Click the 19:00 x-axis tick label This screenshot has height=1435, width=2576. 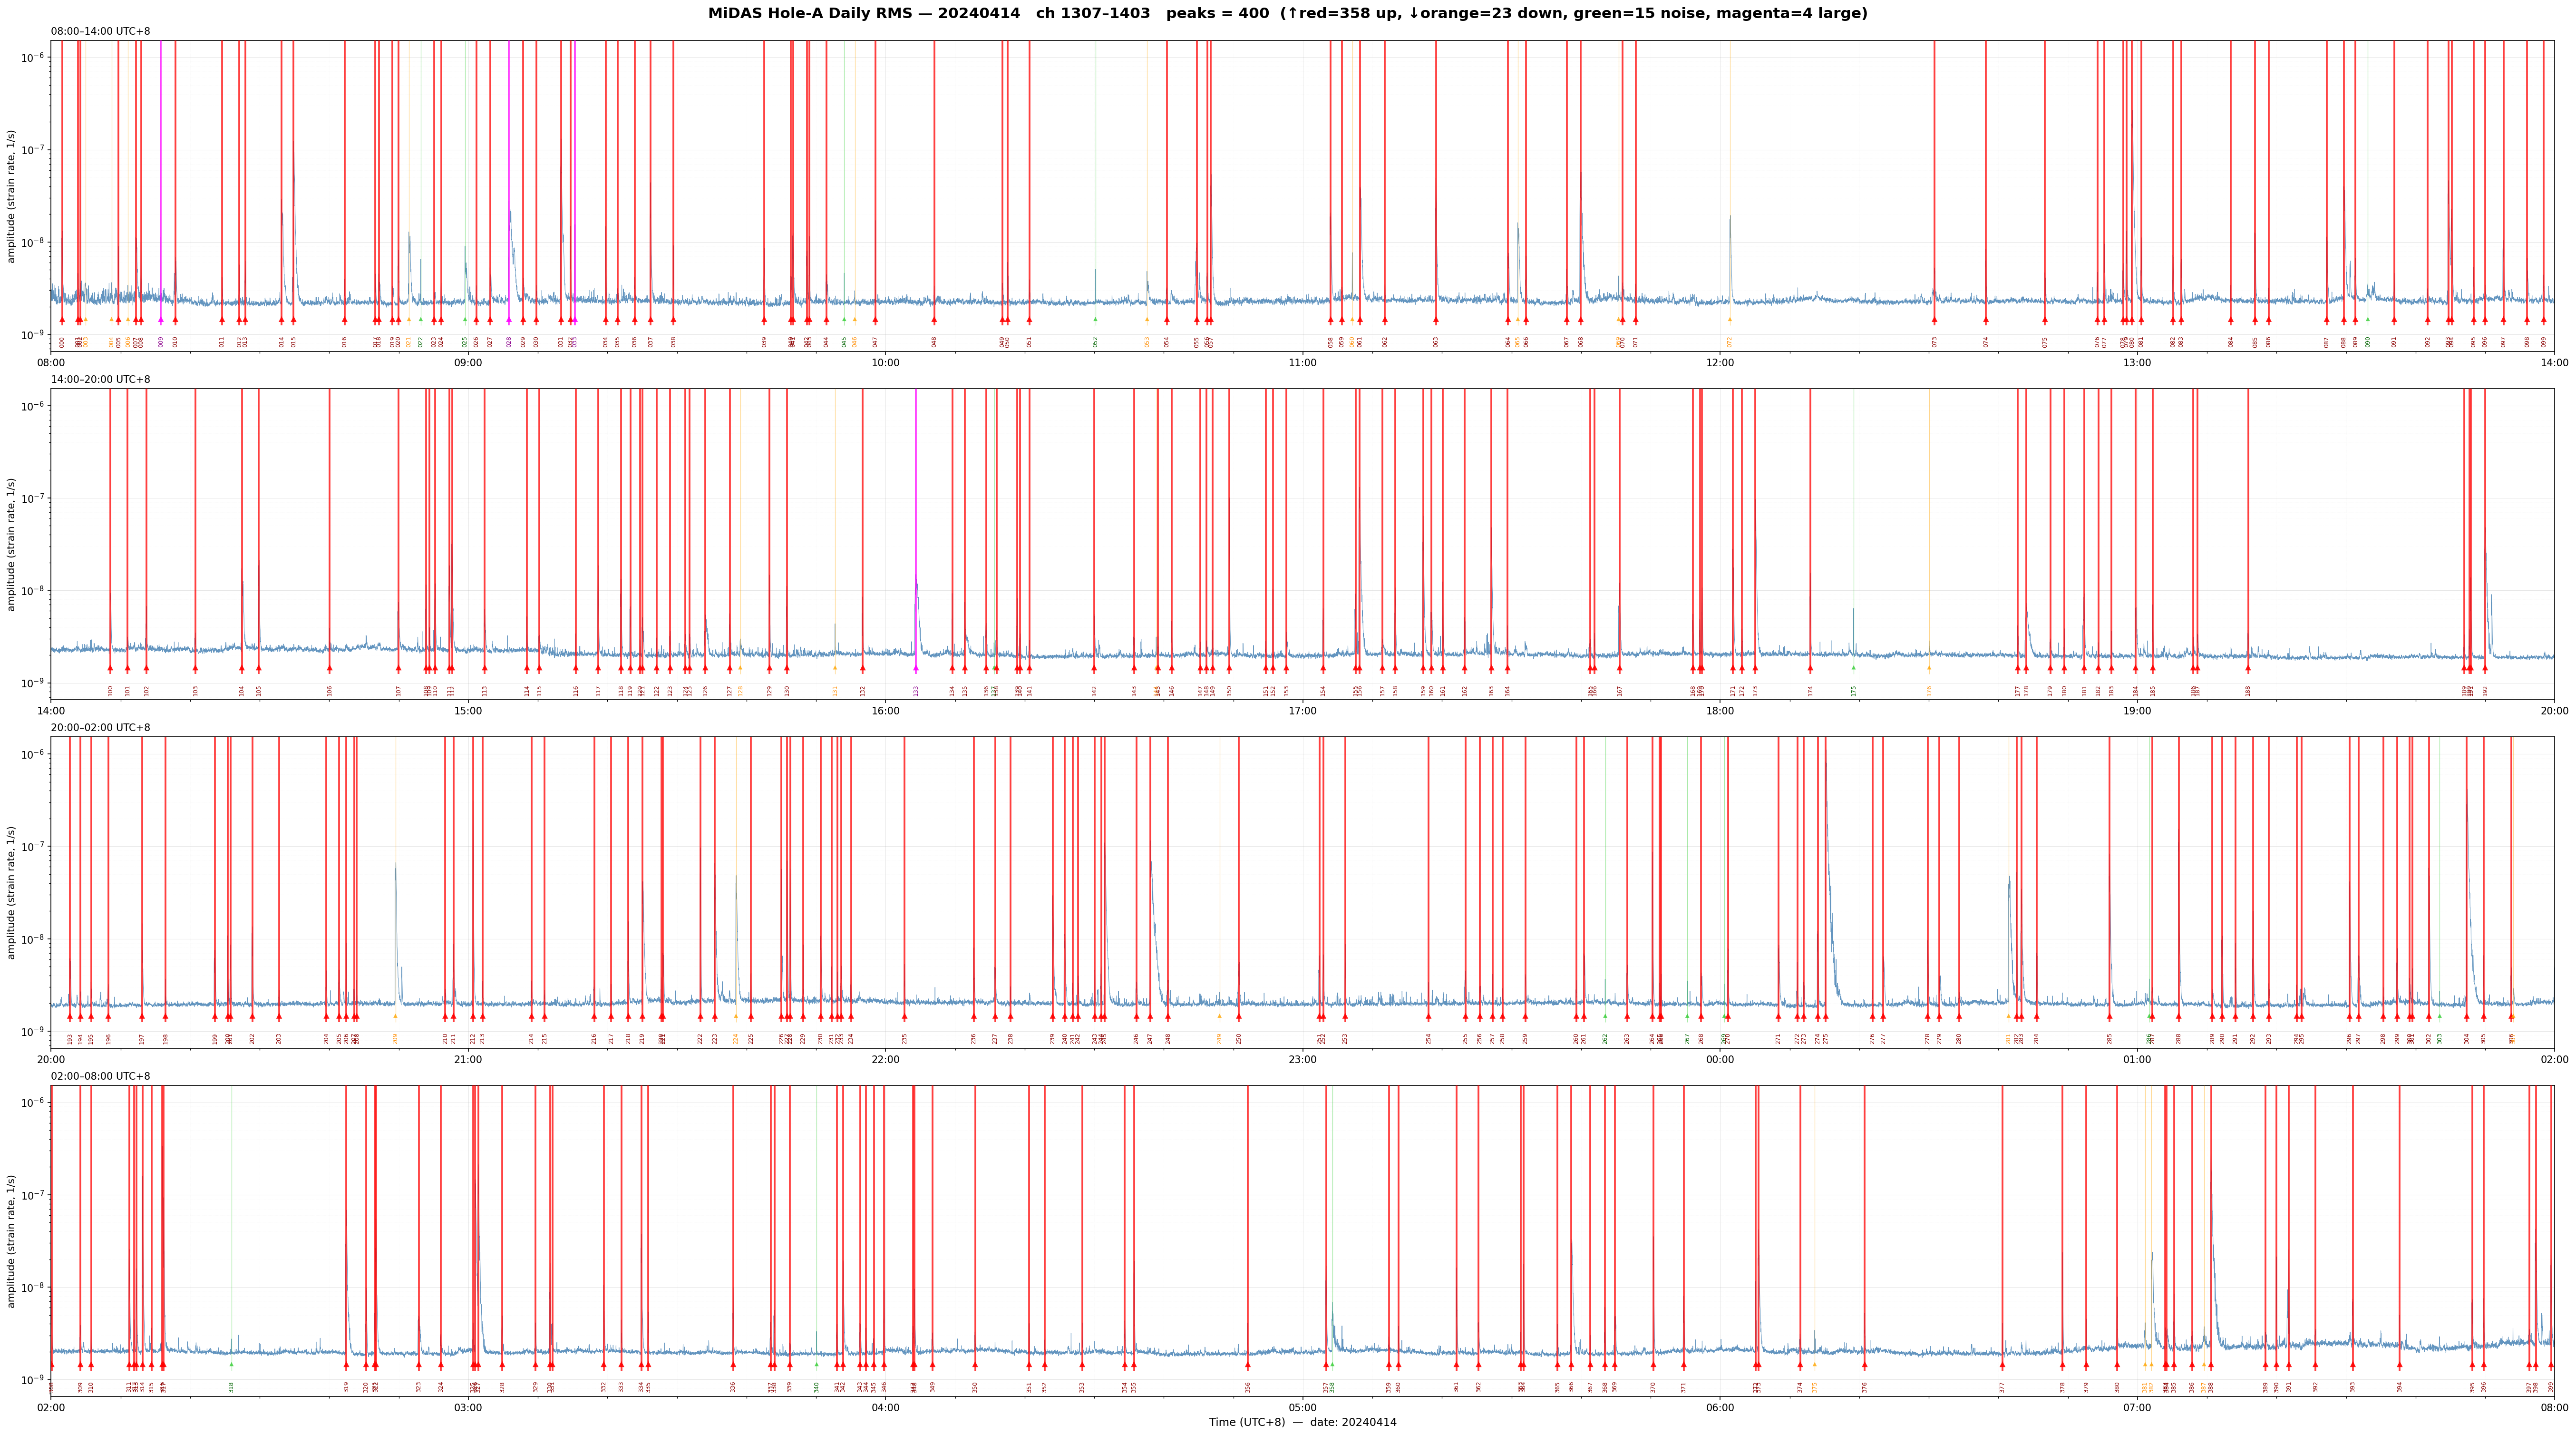click(2137, 711)
